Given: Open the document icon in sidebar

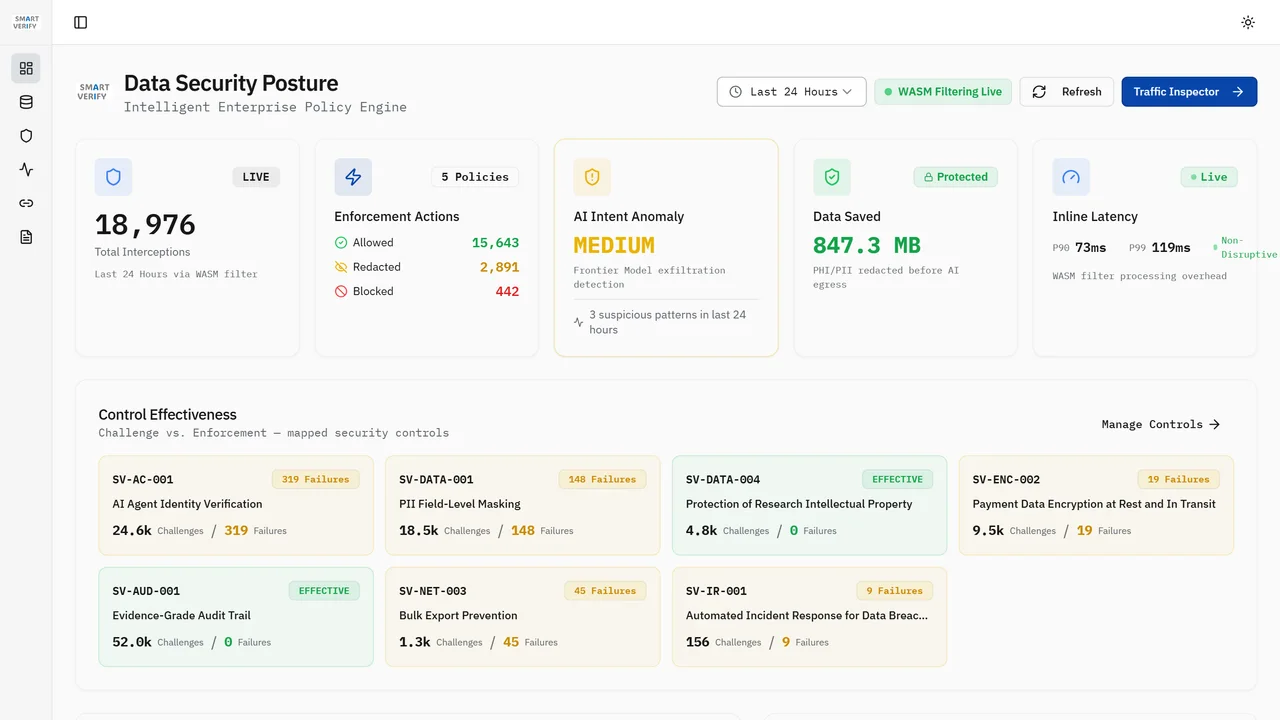Looking at the screenshot, I should tap(26, 237).
